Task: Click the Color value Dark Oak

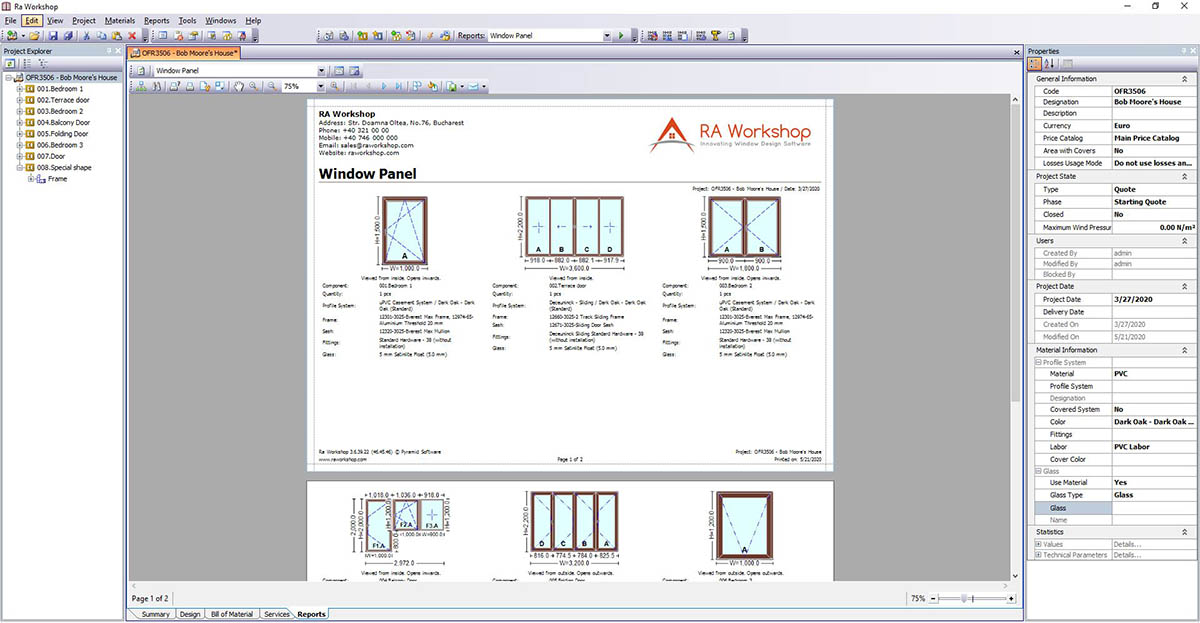Action: tap(1152, 422)
